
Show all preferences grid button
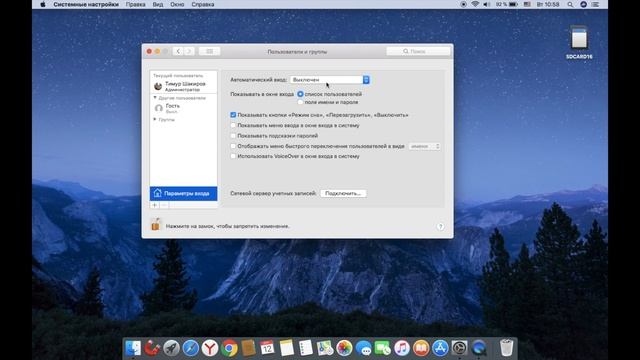pyautogui.click(x=209, y=51)
